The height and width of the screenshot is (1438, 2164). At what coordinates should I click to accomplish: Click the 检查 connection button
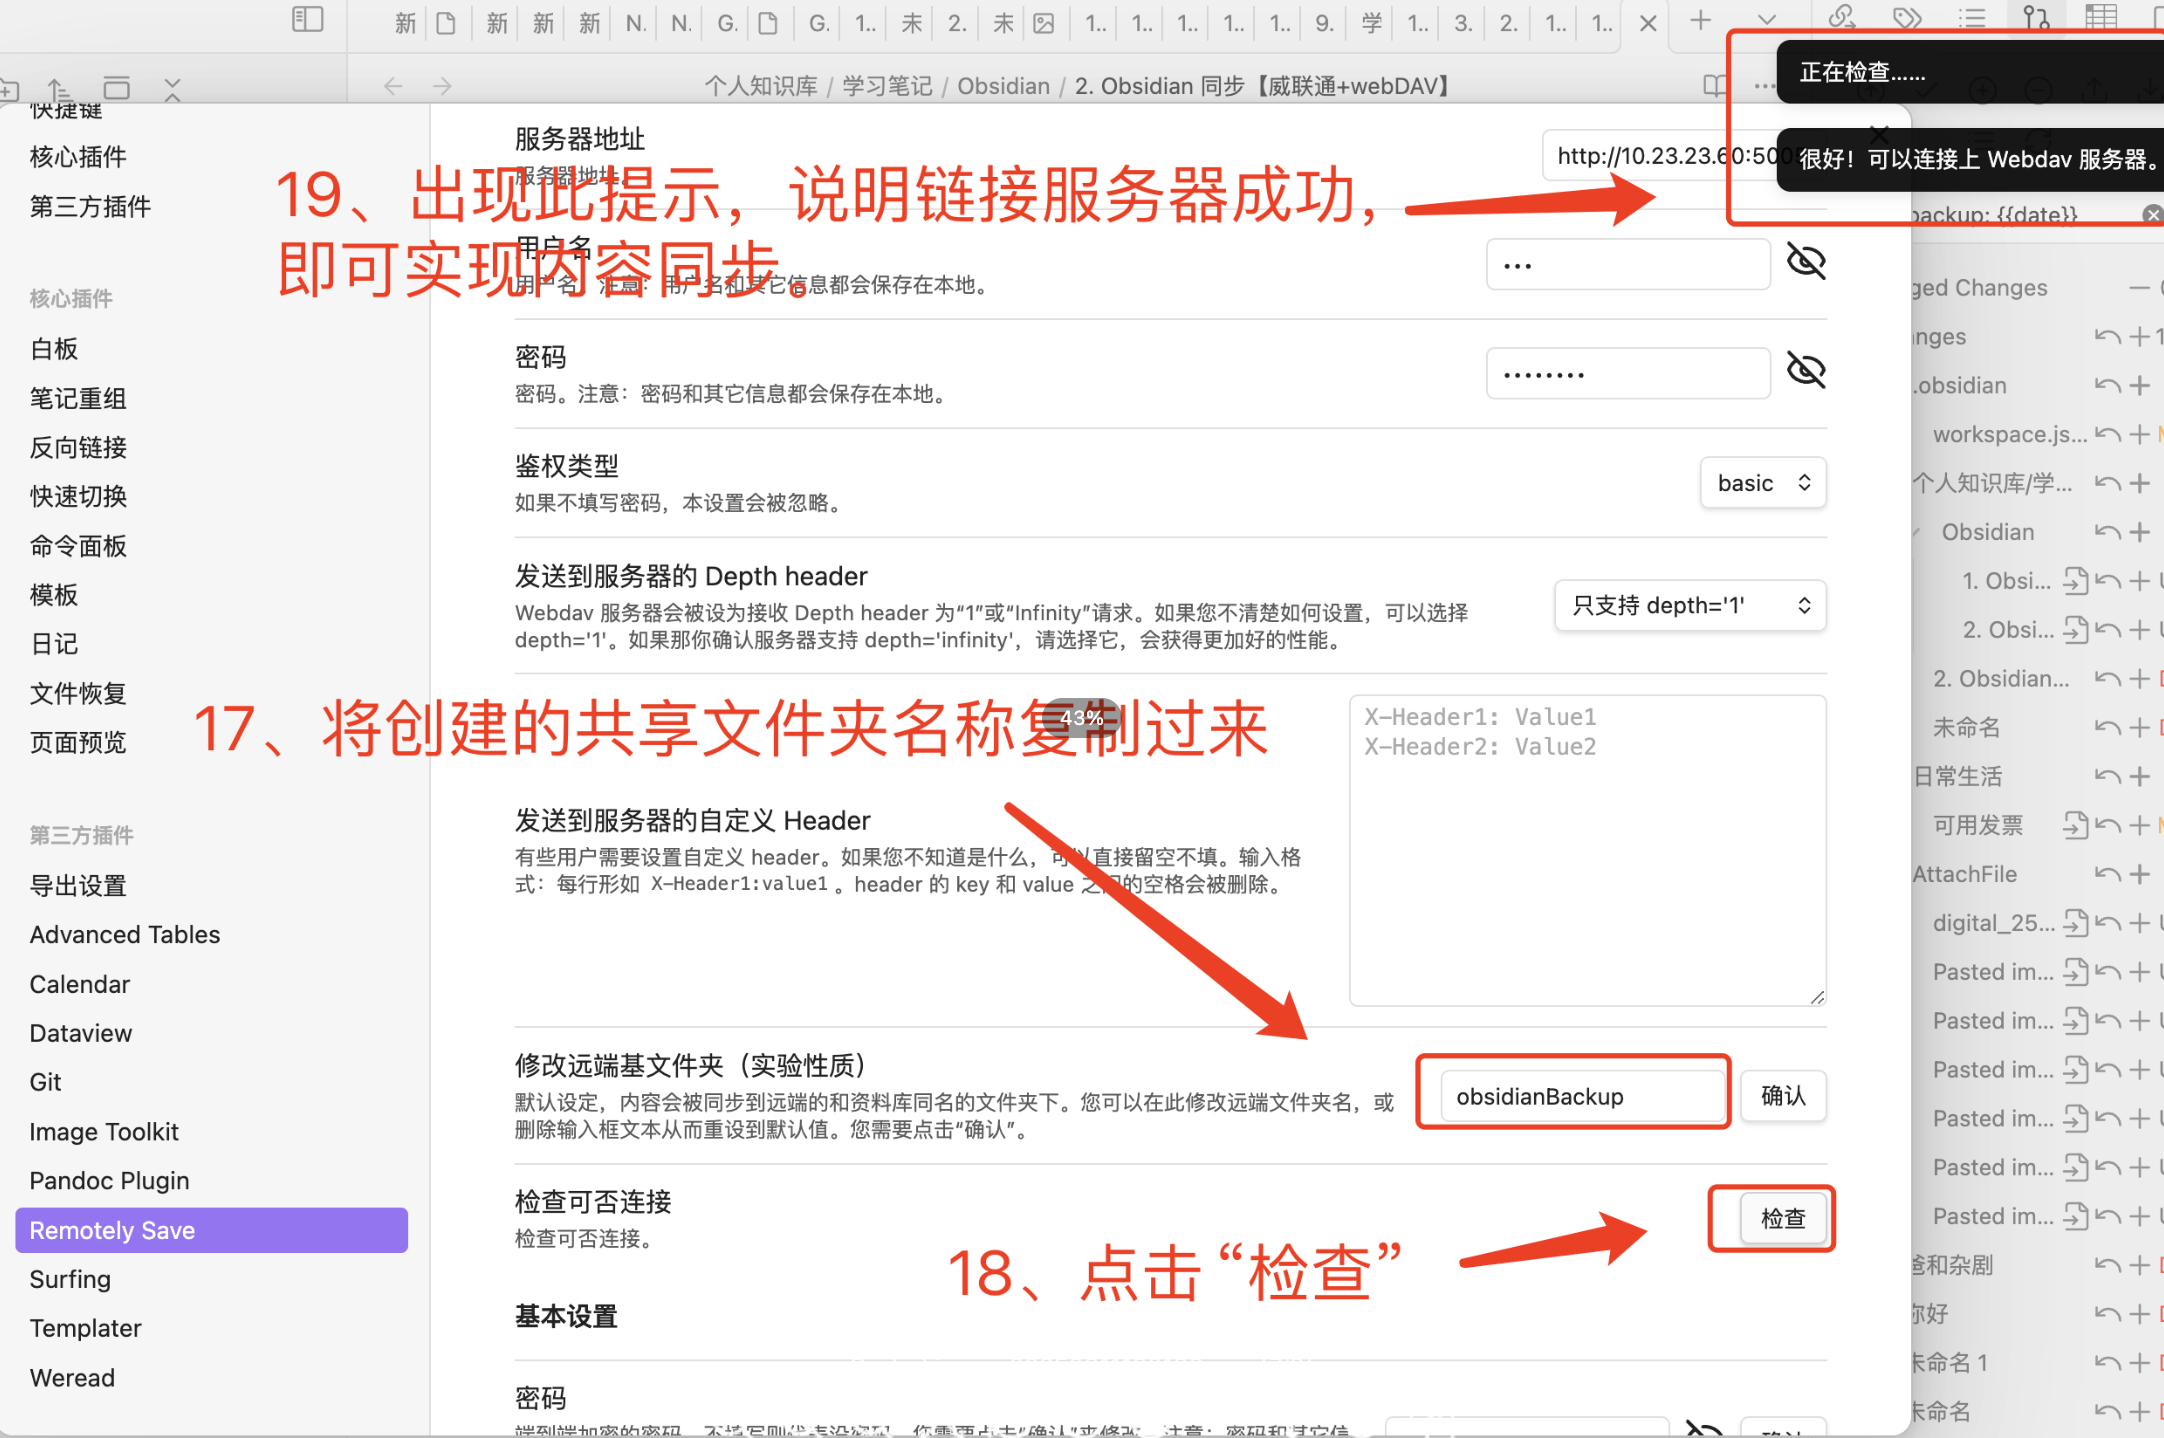[x=1782, y=1218]
